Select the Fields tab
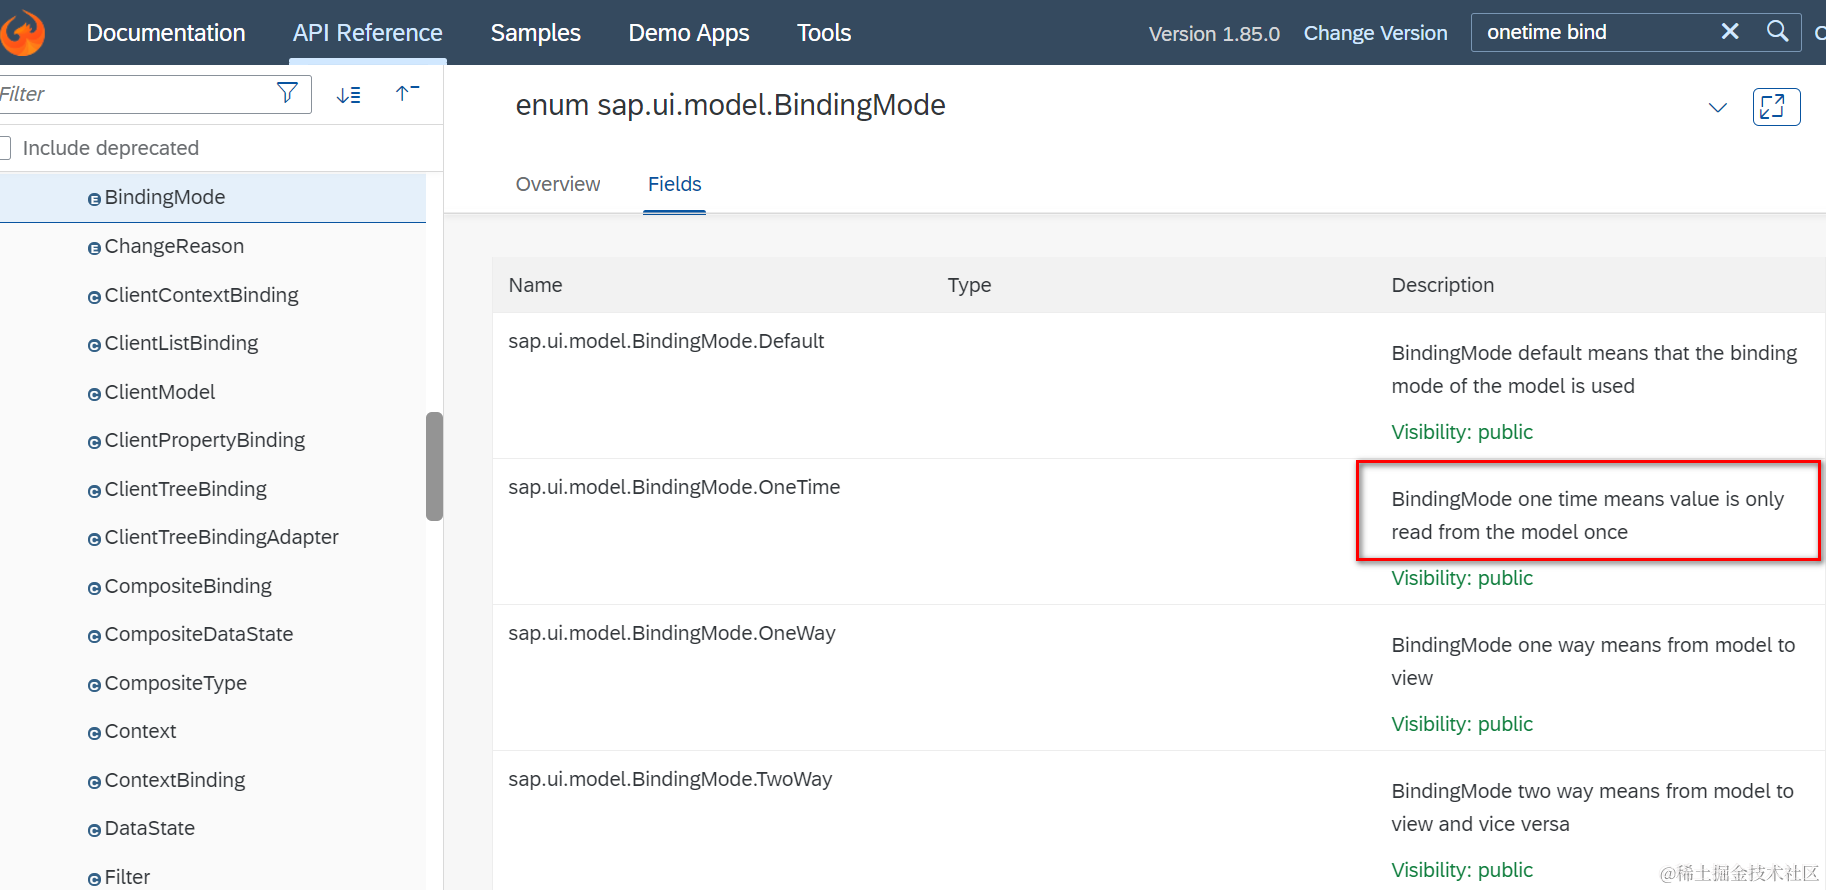Screen dimensions: 1826x890 click(674, 184)
